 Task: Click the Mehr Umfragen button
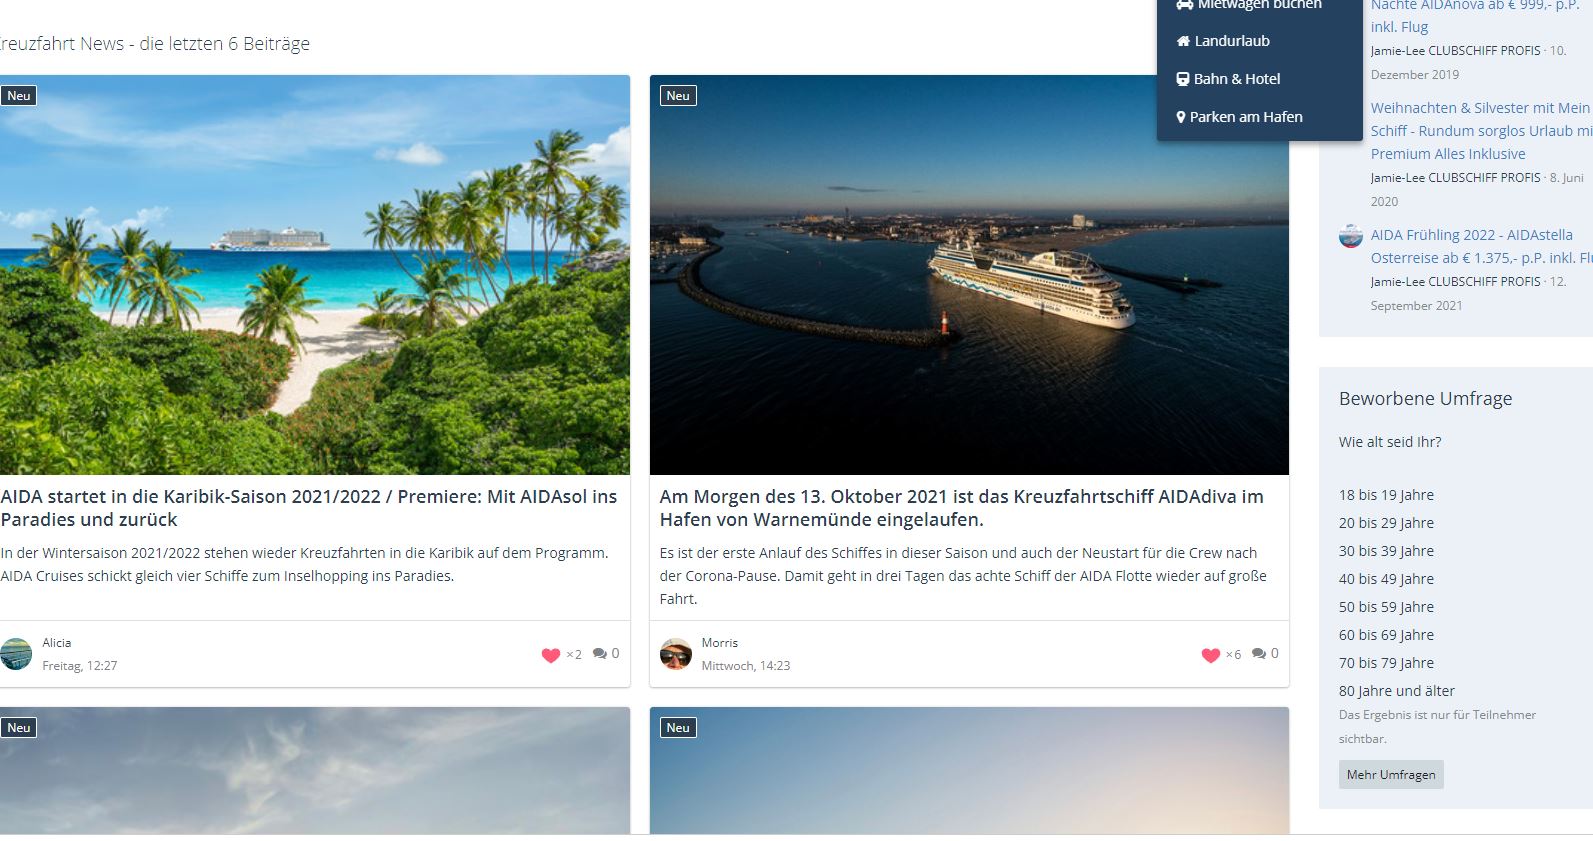coord(1391,775)
